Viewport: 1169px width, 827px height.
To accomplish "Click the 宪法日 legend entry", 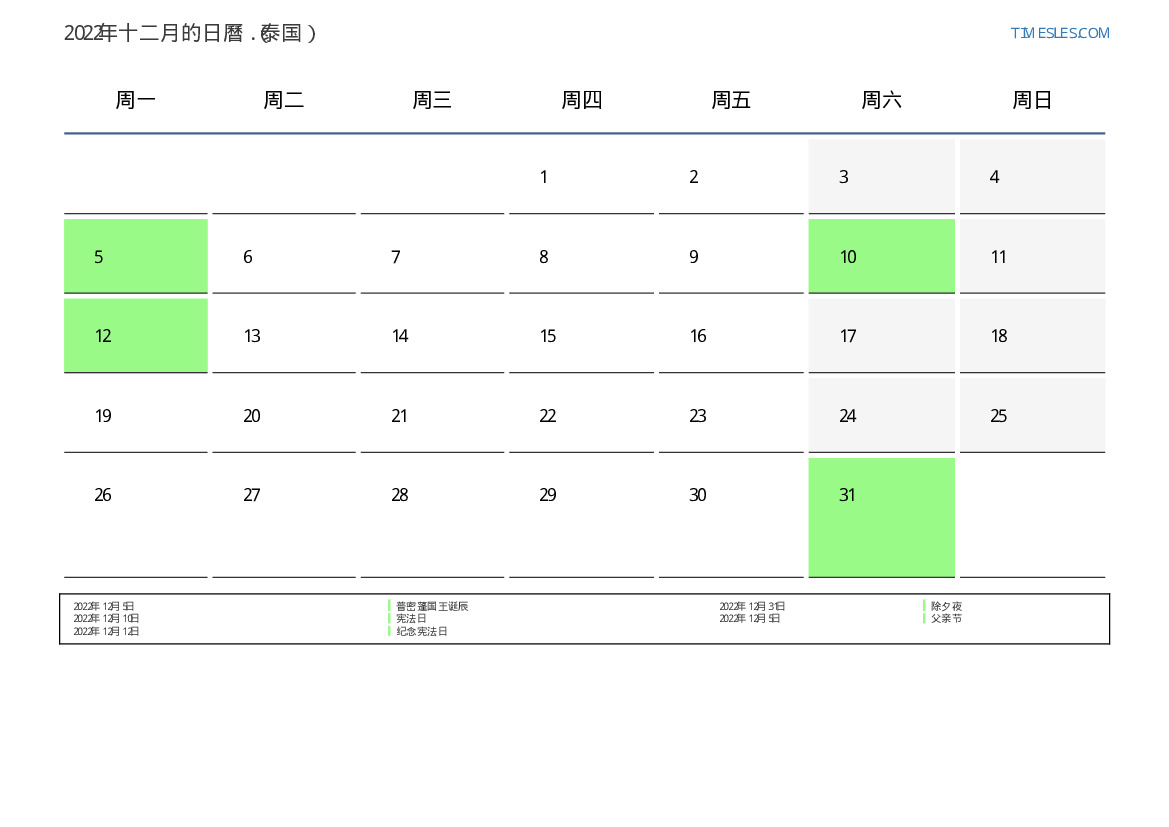I will pyautogui.click(x=411, y=618).
